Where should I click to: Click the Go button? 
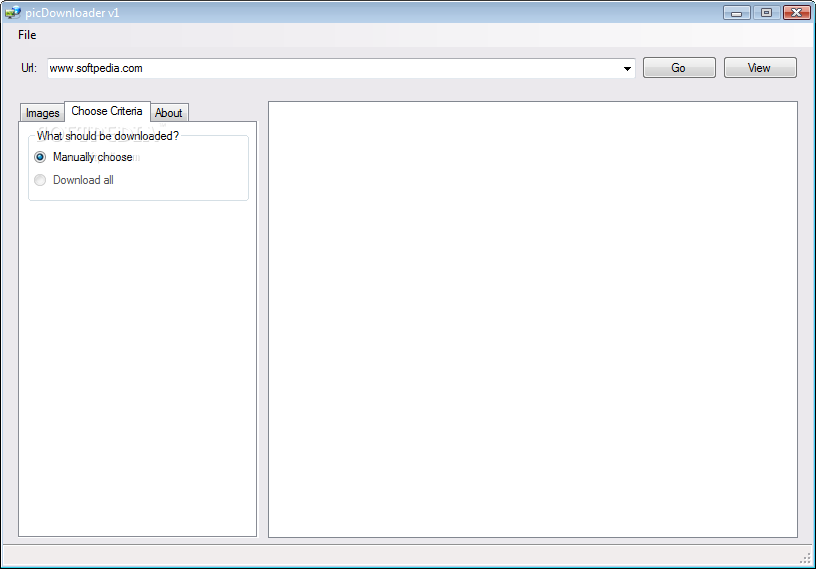(x=679, y=68)
